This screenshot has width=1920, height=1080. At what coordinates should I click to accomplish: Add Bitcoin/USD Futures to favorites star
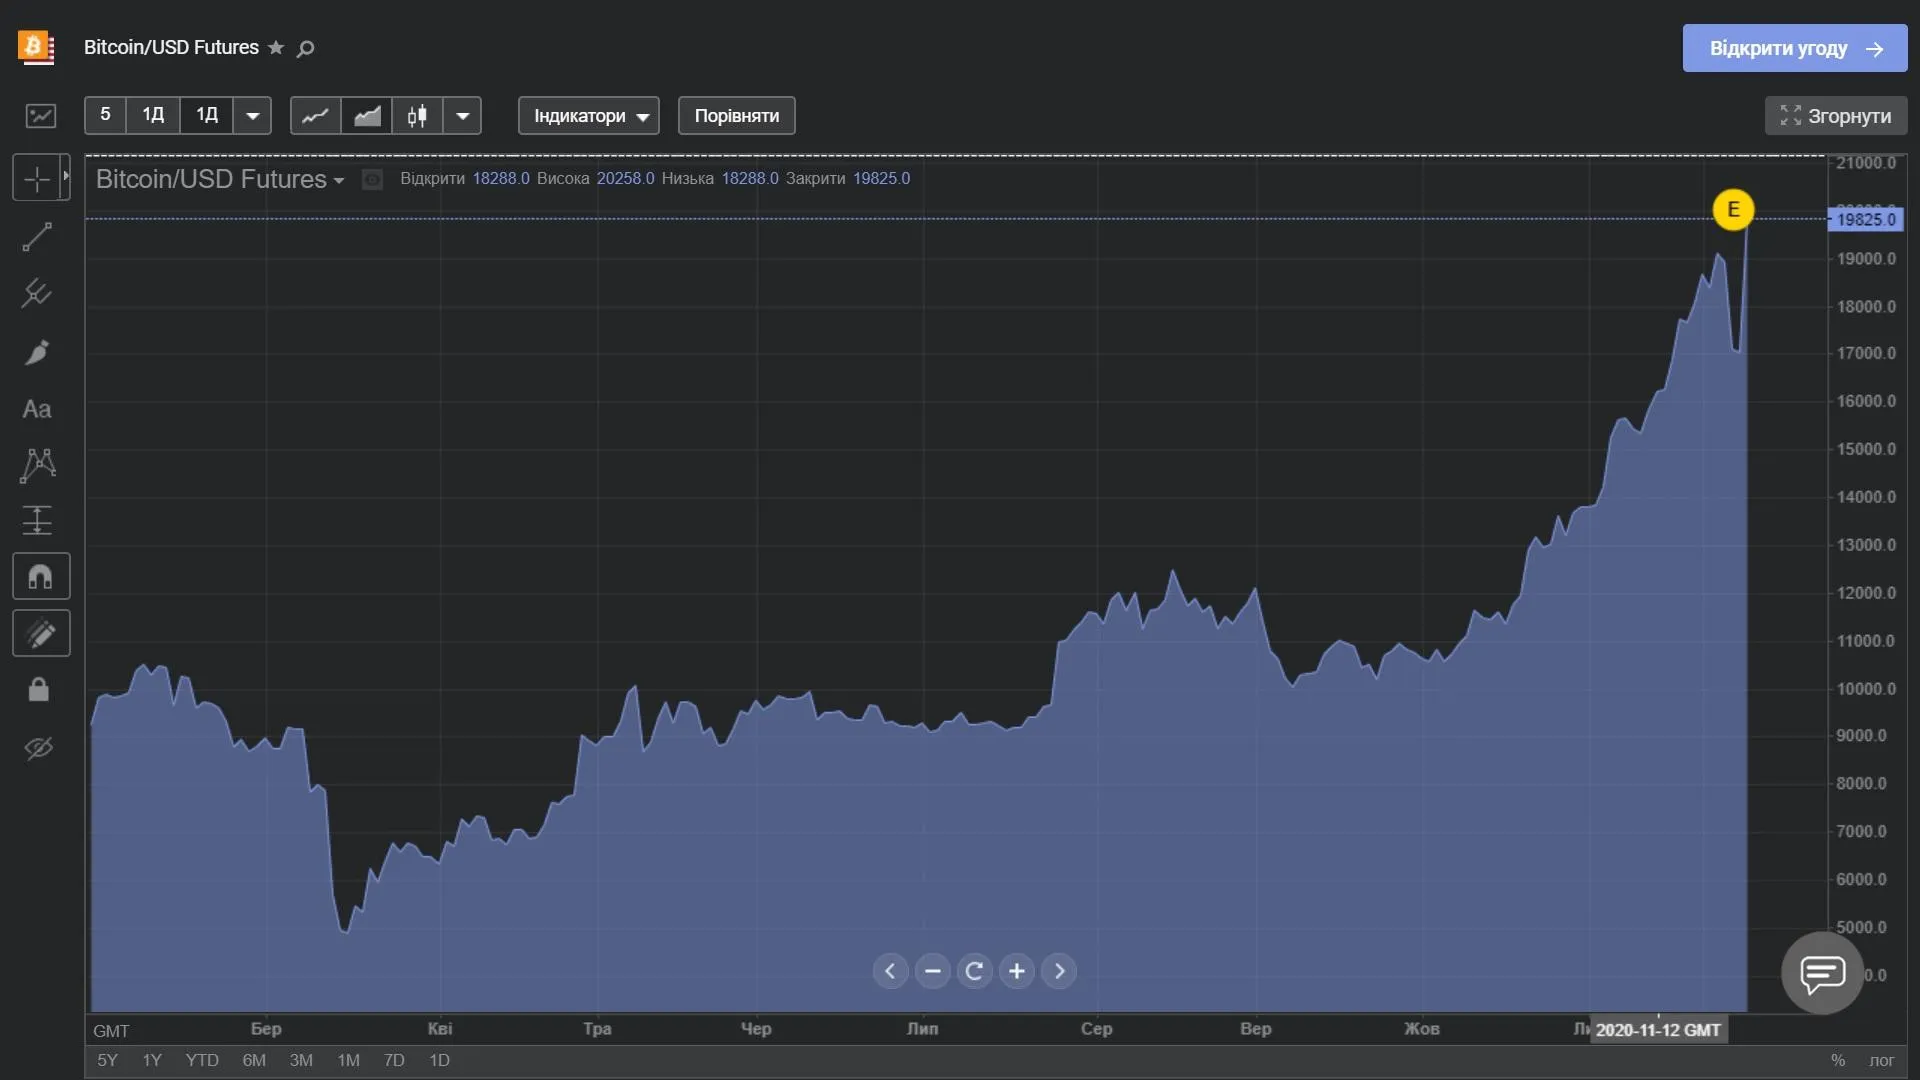coord(276,48)
